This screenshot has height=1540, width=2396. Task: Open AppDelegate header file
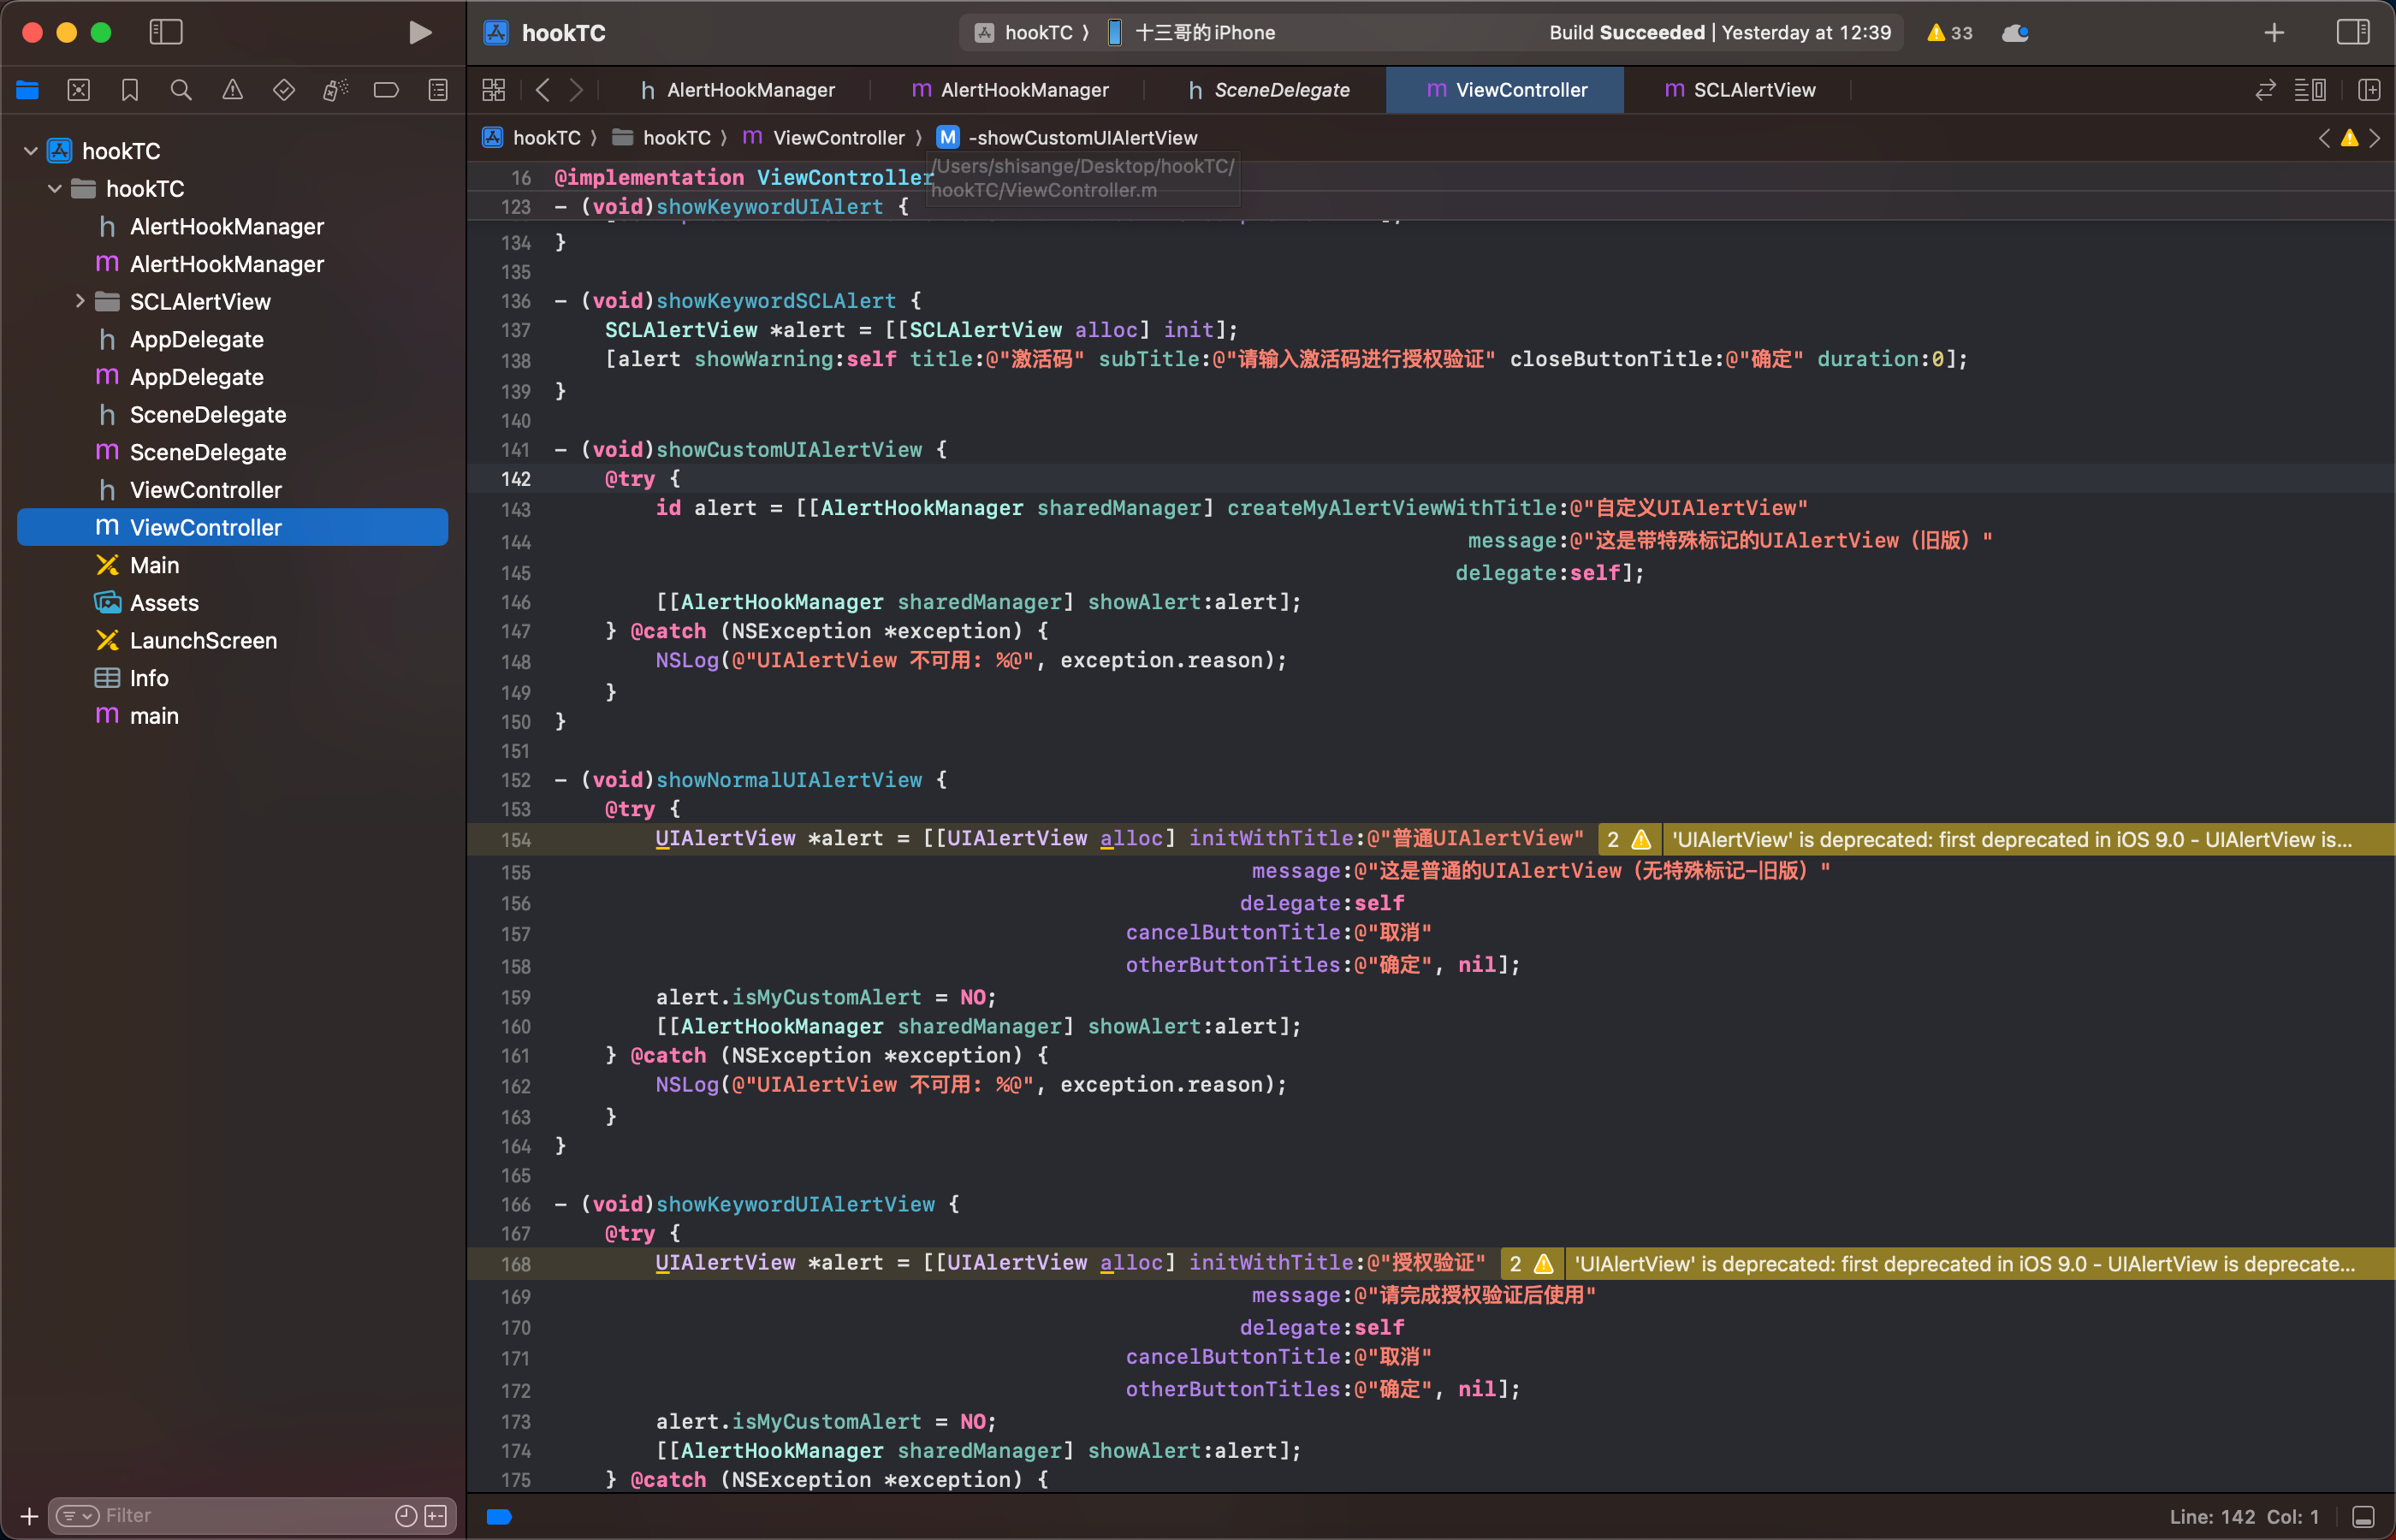232,339
